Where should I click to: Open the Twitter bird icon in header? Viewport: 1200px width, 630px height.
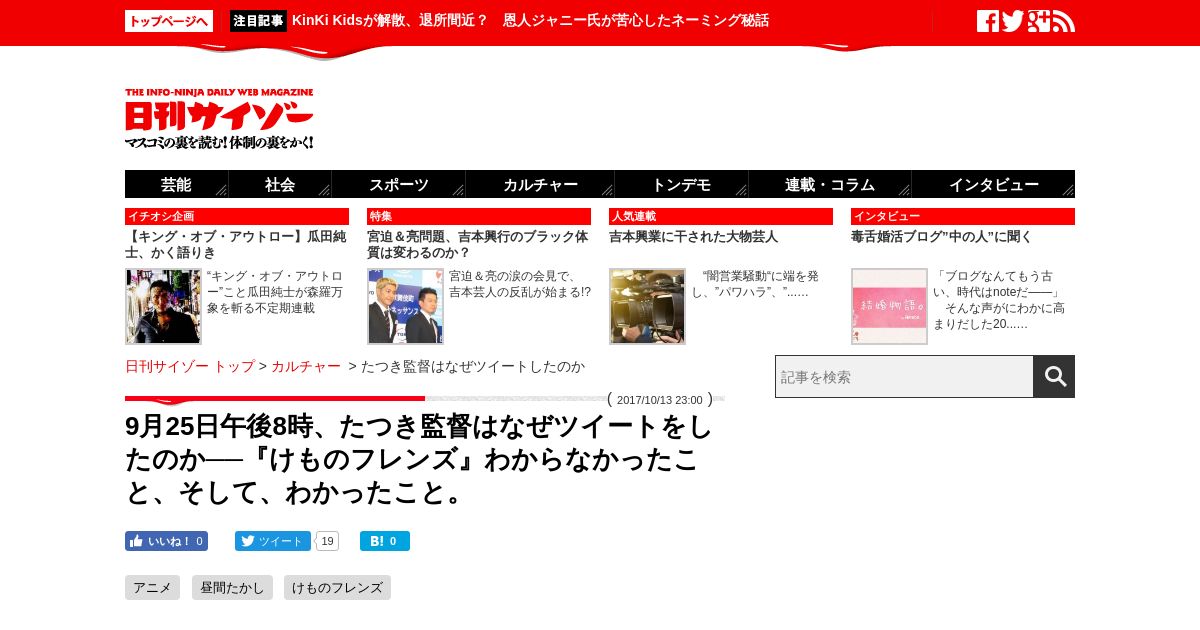pyautogui.click(x=1013, y=21)
